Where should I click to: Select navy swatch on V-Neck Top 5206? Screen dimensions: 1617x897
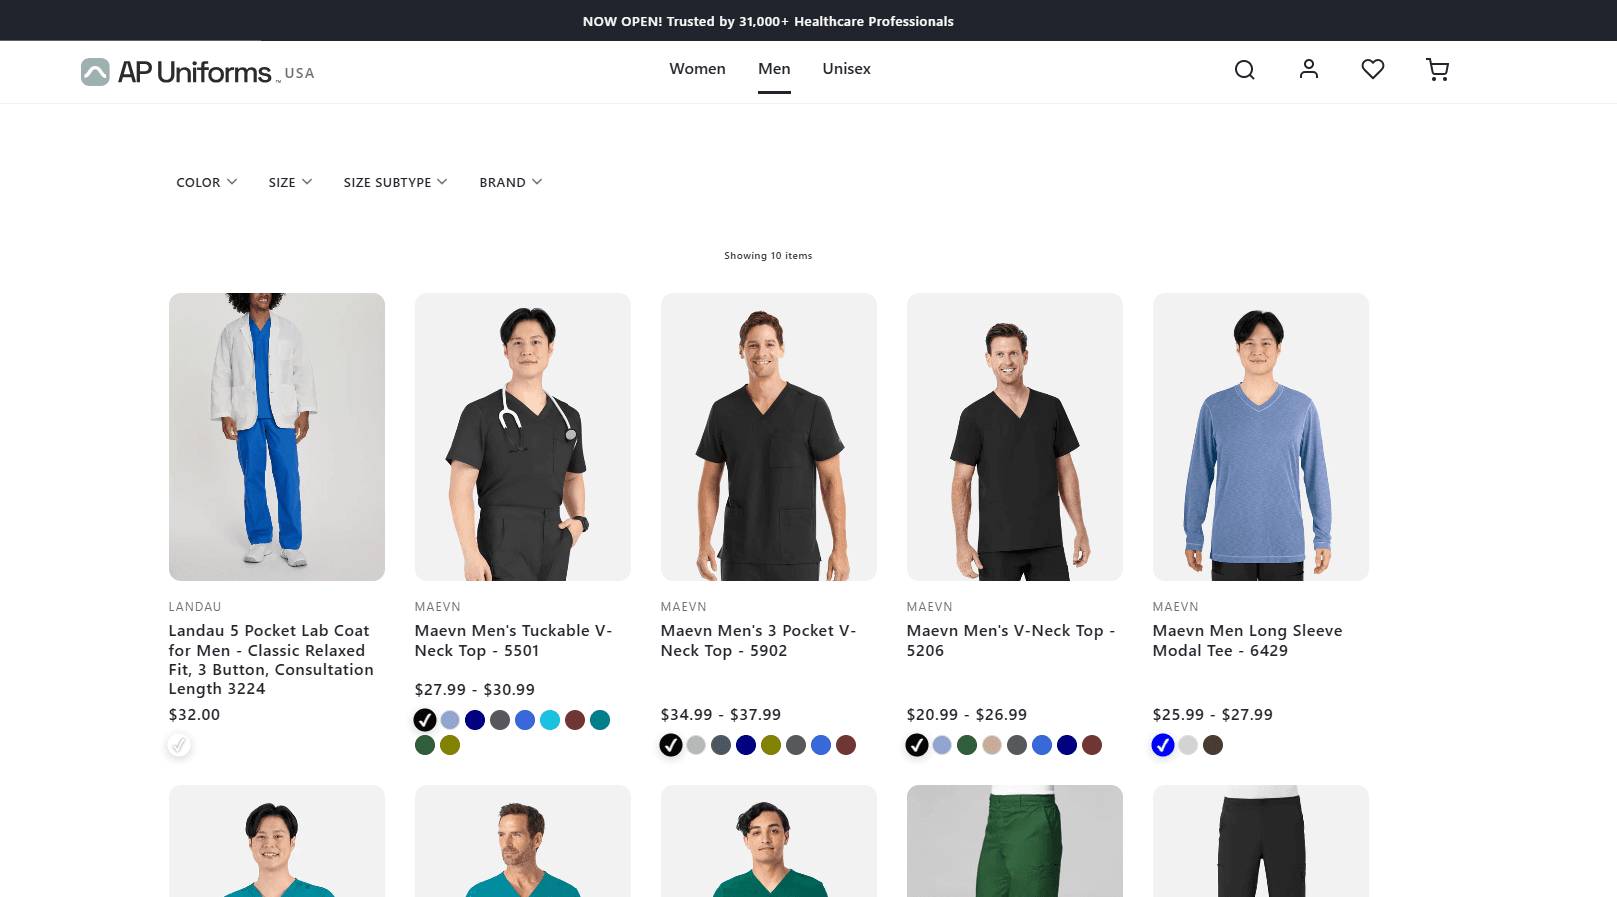pos(1067,745)
